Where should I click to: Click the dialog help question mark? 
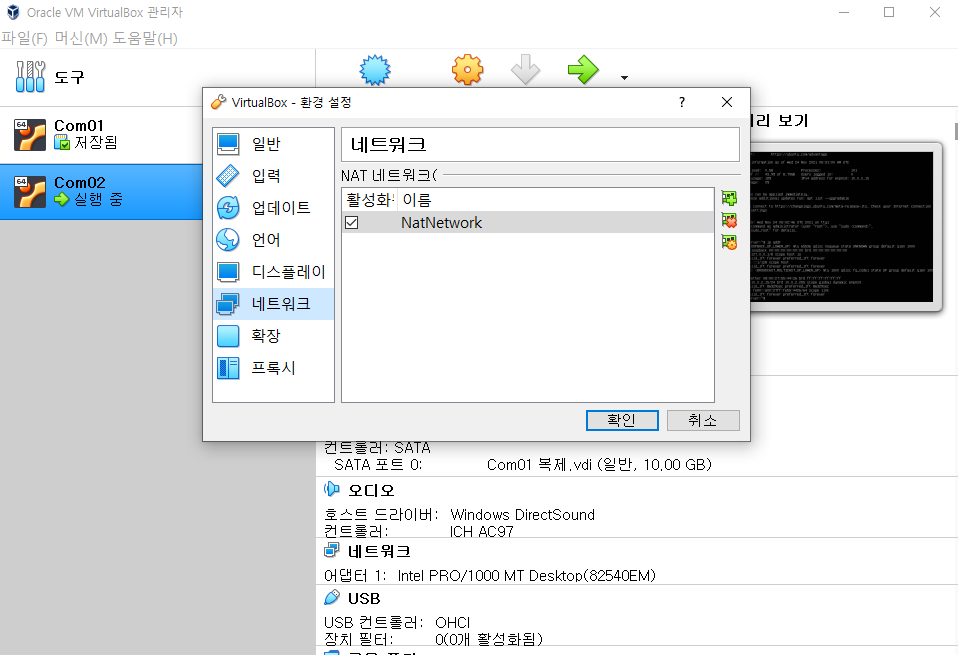[x=682, y=102]
